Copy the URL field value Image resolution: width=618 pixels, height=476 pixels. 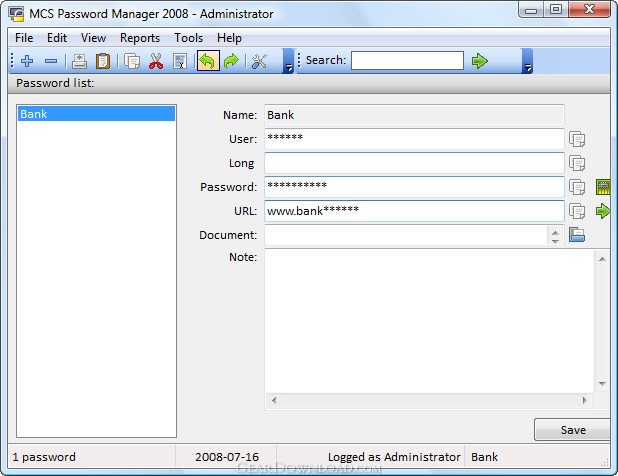pyautogui.click(x=577, y=211)
